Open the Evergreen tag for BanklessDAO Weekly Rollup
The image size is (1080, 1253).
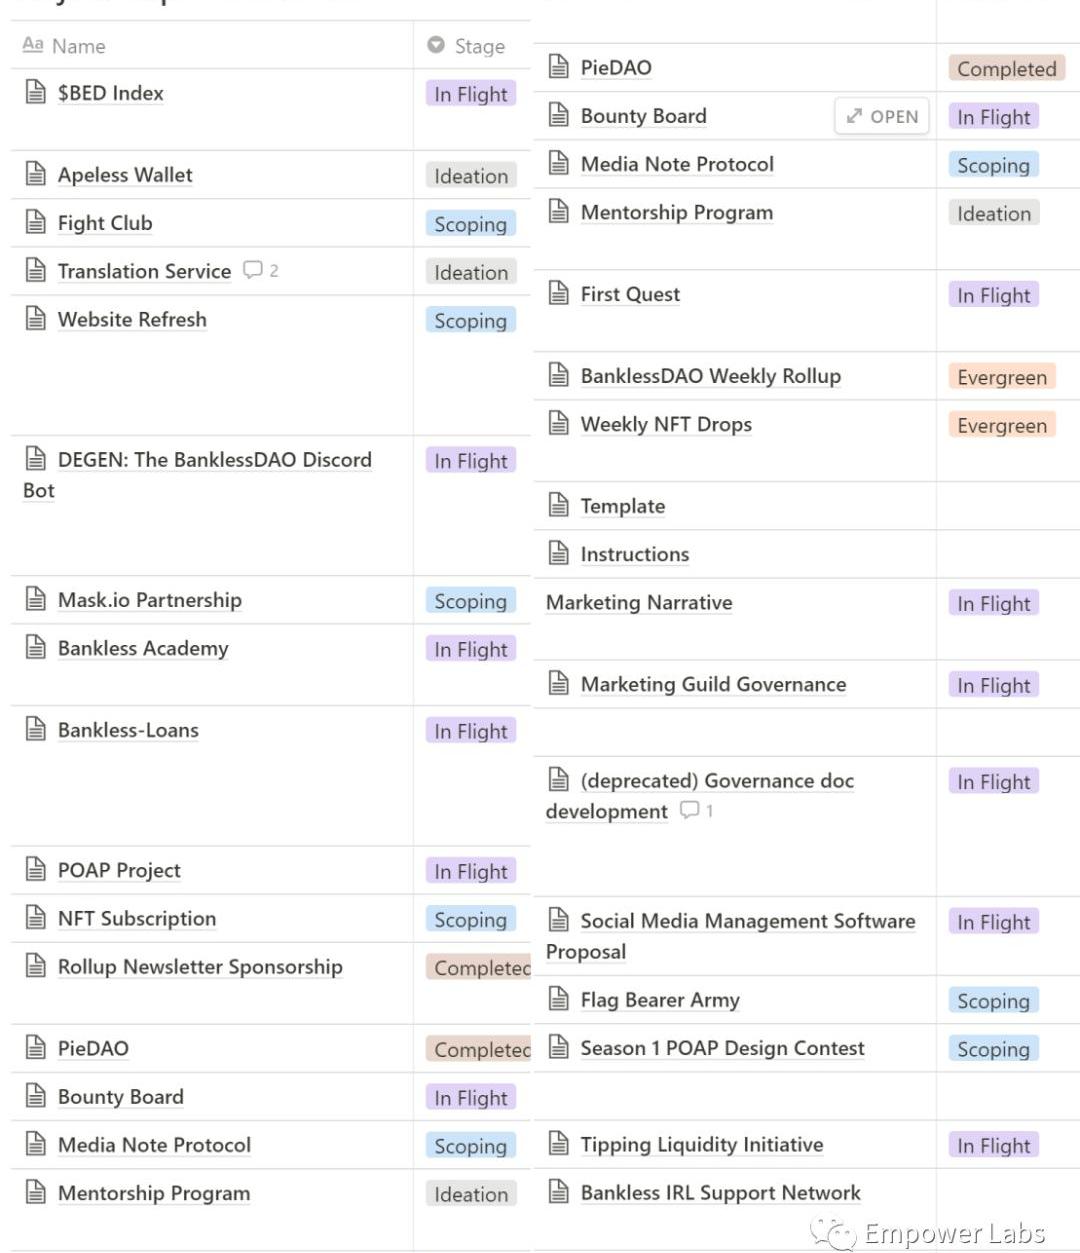pyautogui.click(x=1001, y=377)
